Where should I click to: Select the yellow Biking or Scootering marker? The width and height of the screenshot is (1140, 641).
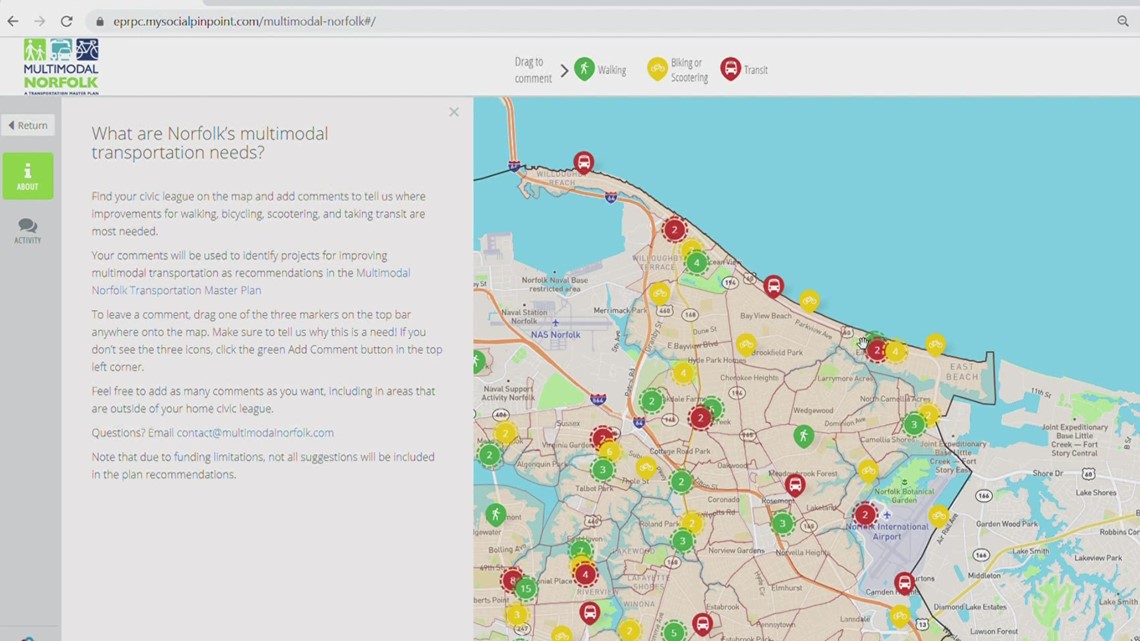(658, 69)
